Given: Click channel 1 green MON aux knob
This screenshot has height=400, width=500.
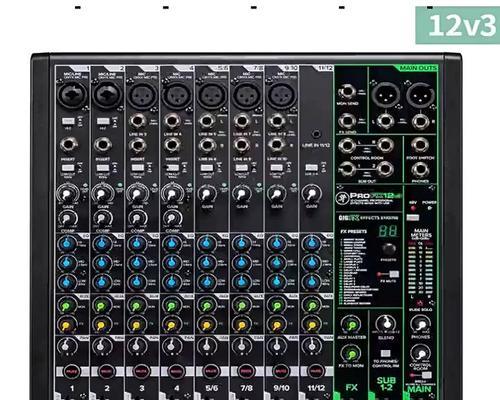Looking at the screenshot, I should point(67,306).
